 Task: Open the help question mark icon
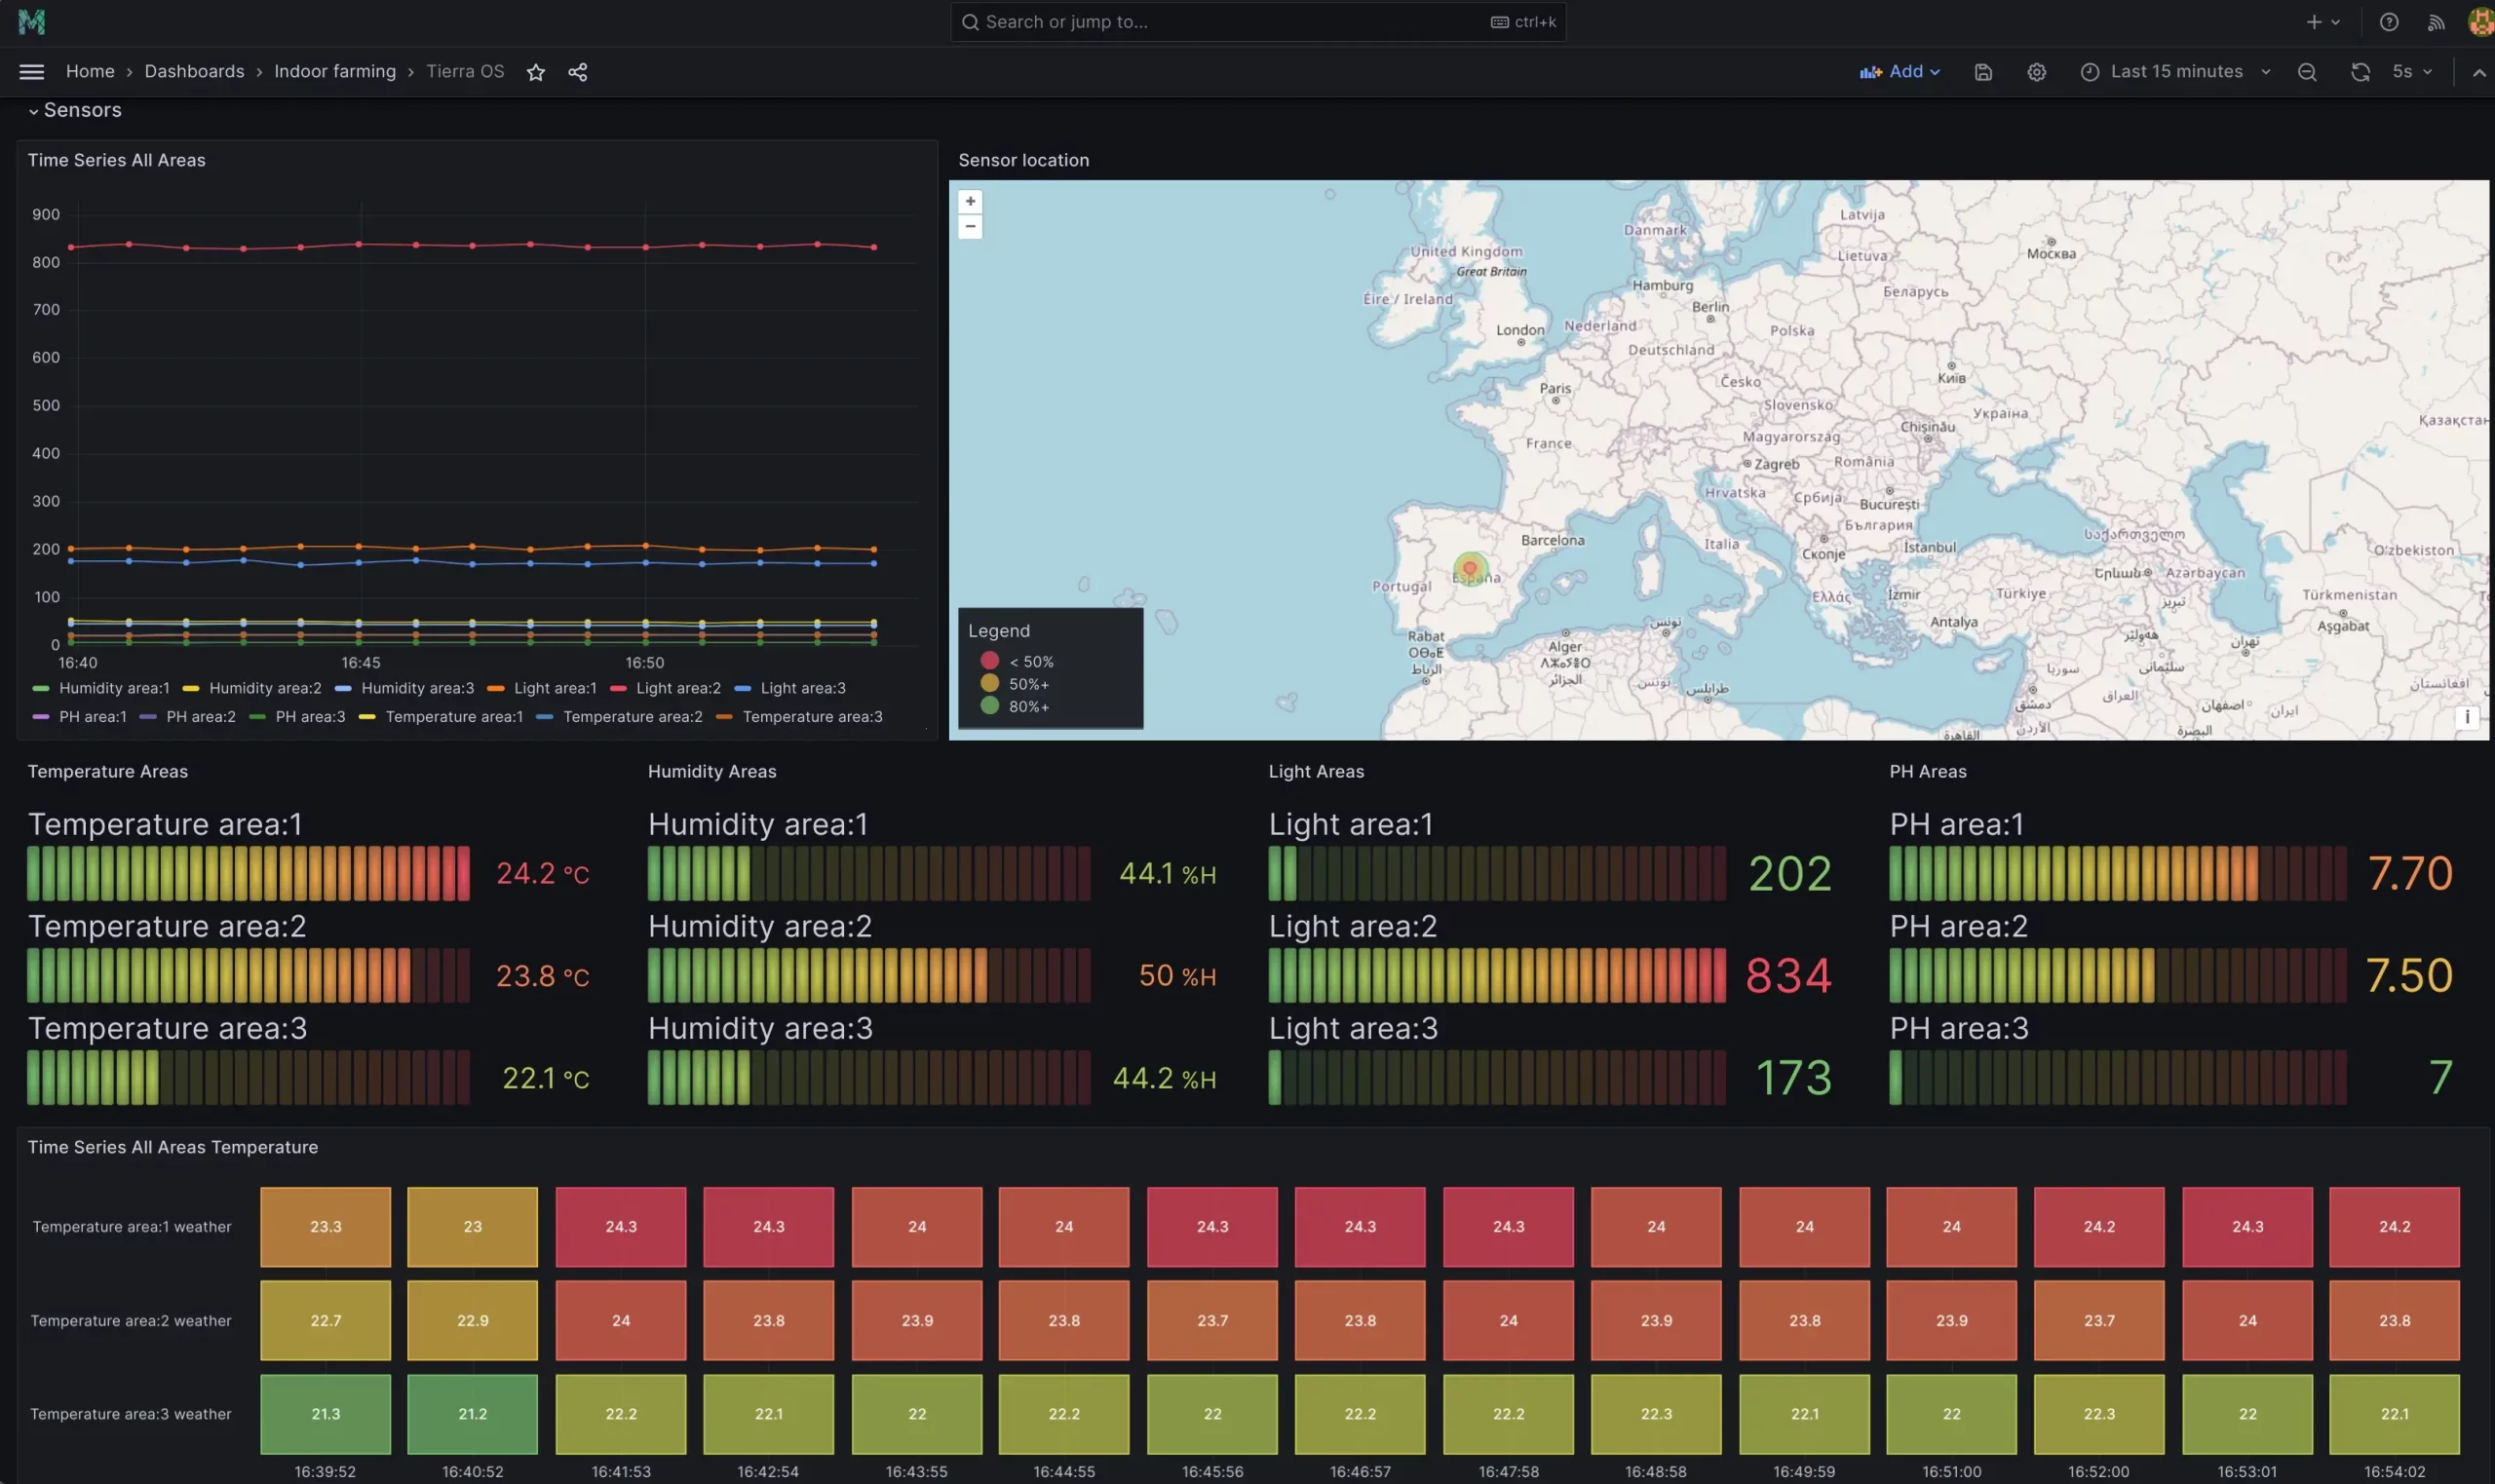[2388, 22]
